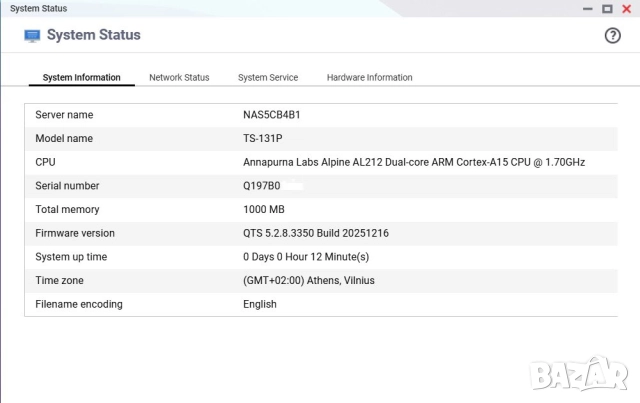Click the Model name label

pos(64,138)
